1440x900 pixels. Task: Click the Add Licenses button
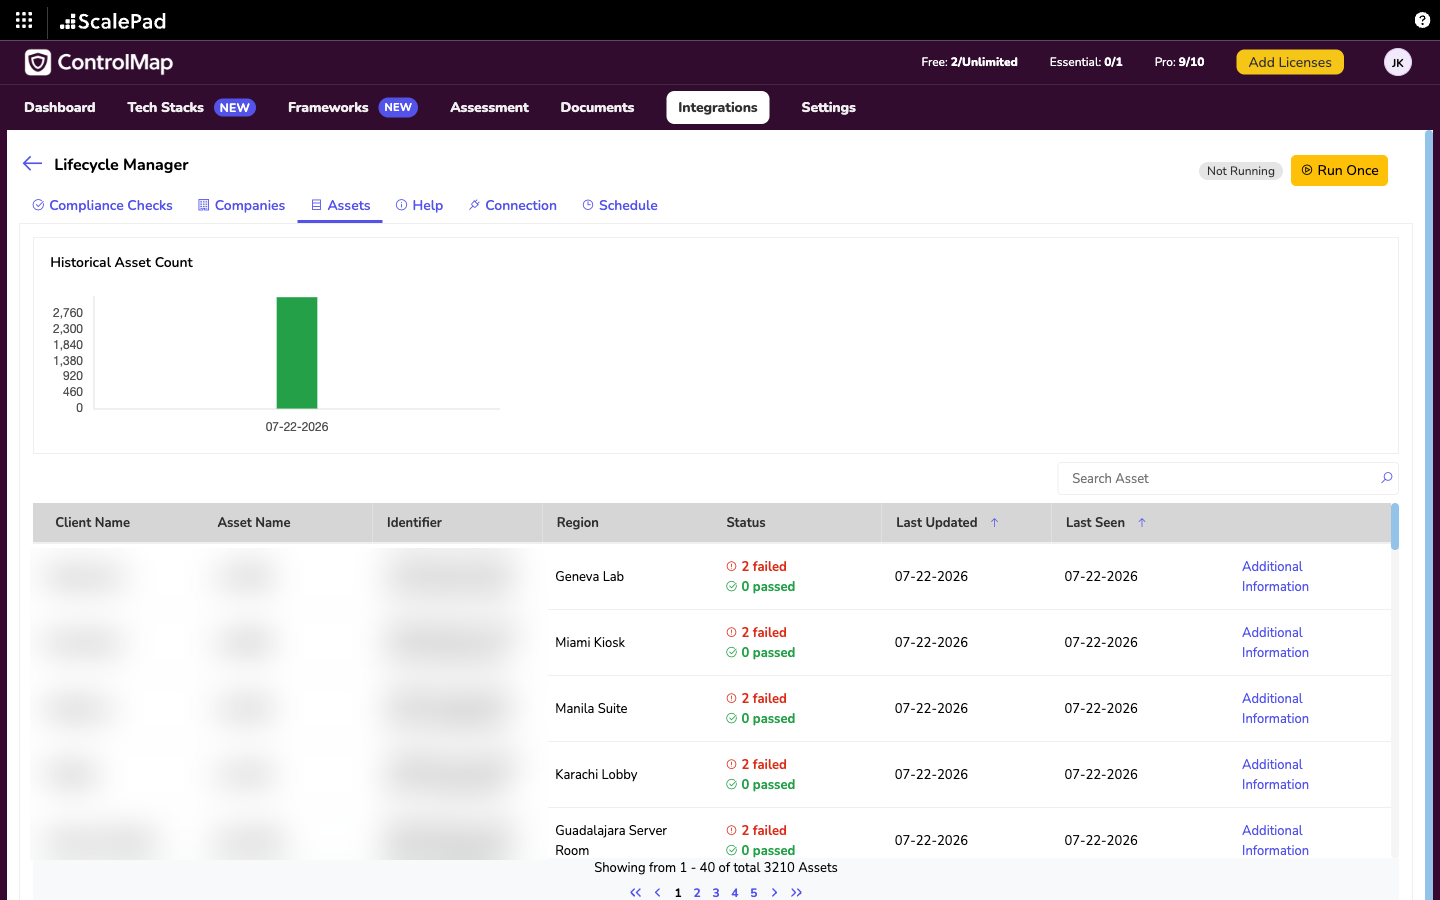[x=1290, y=62]
